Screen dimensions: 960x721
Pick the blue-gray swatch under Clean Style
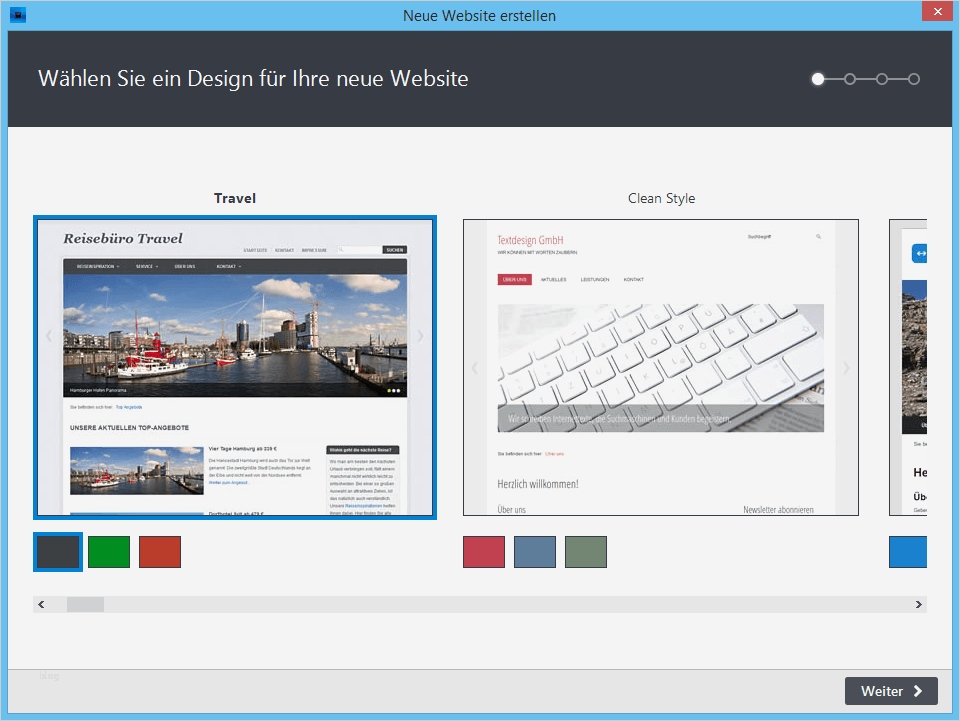[535, 551]
